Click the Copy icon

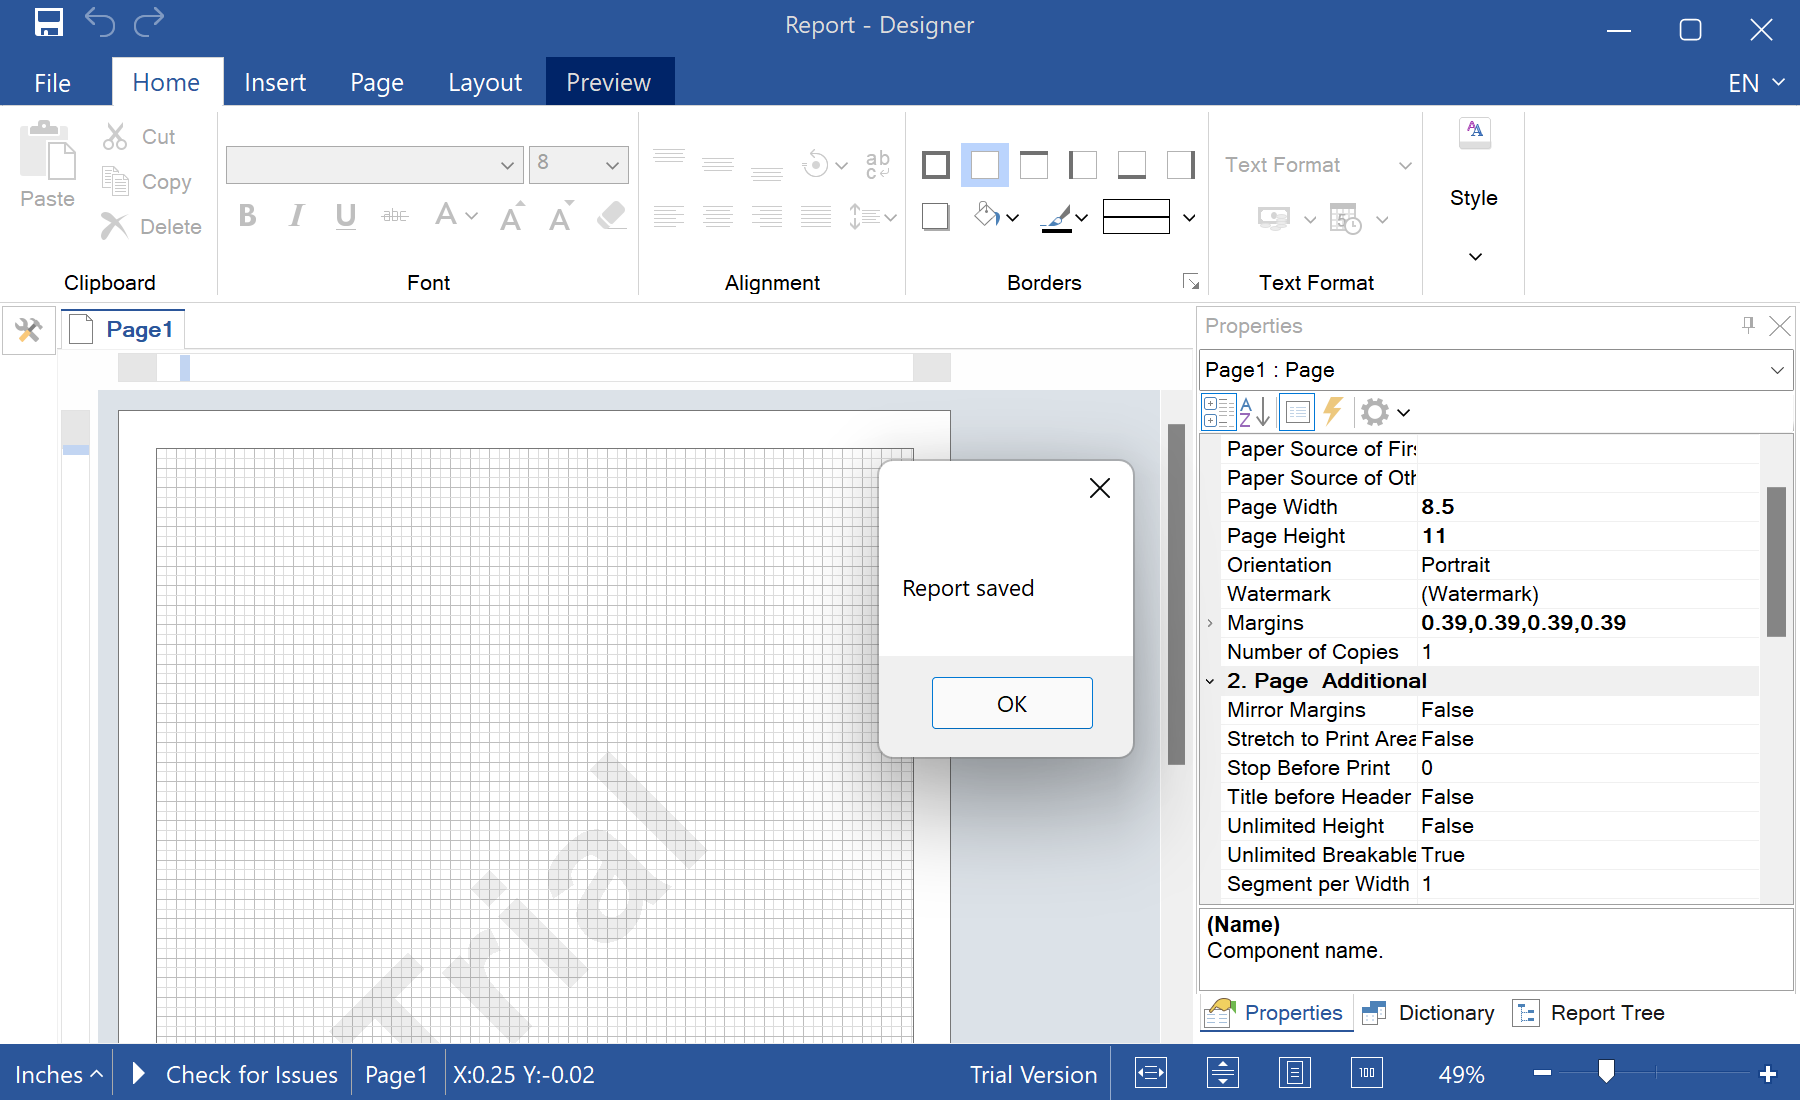click(x=115, y=181)
